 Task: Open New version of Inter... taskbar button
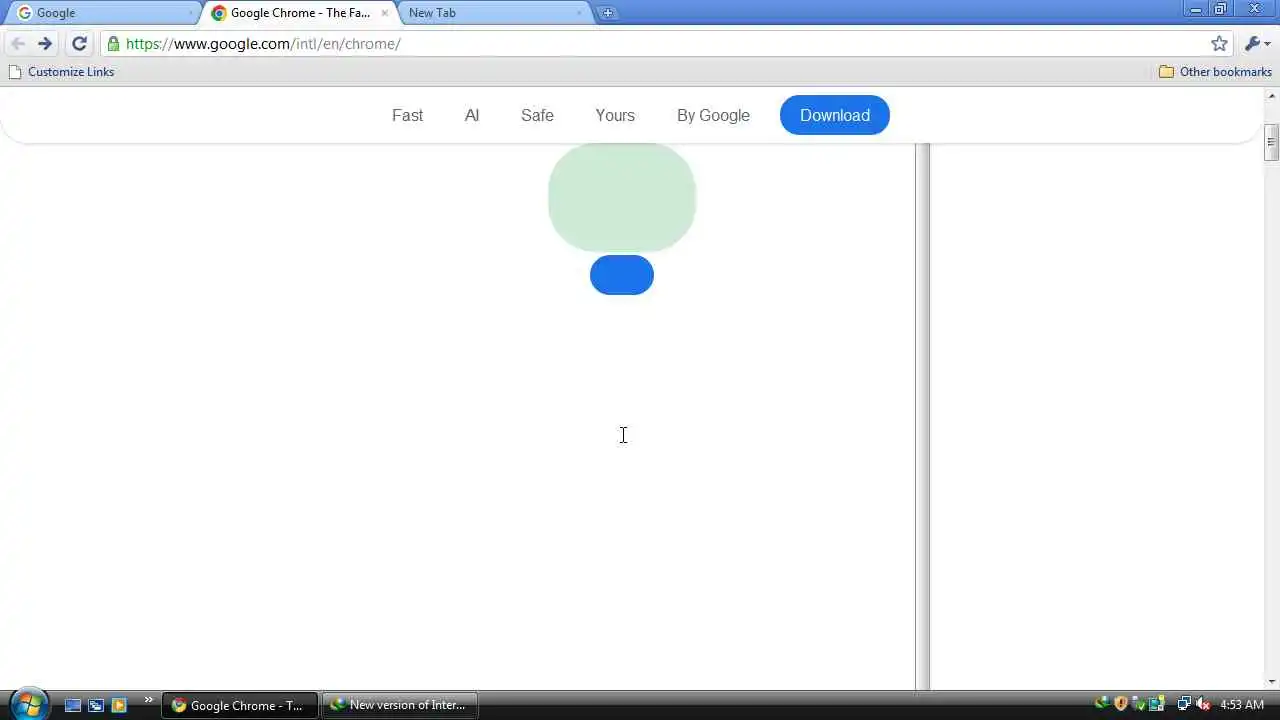click(x=400, y=705)
